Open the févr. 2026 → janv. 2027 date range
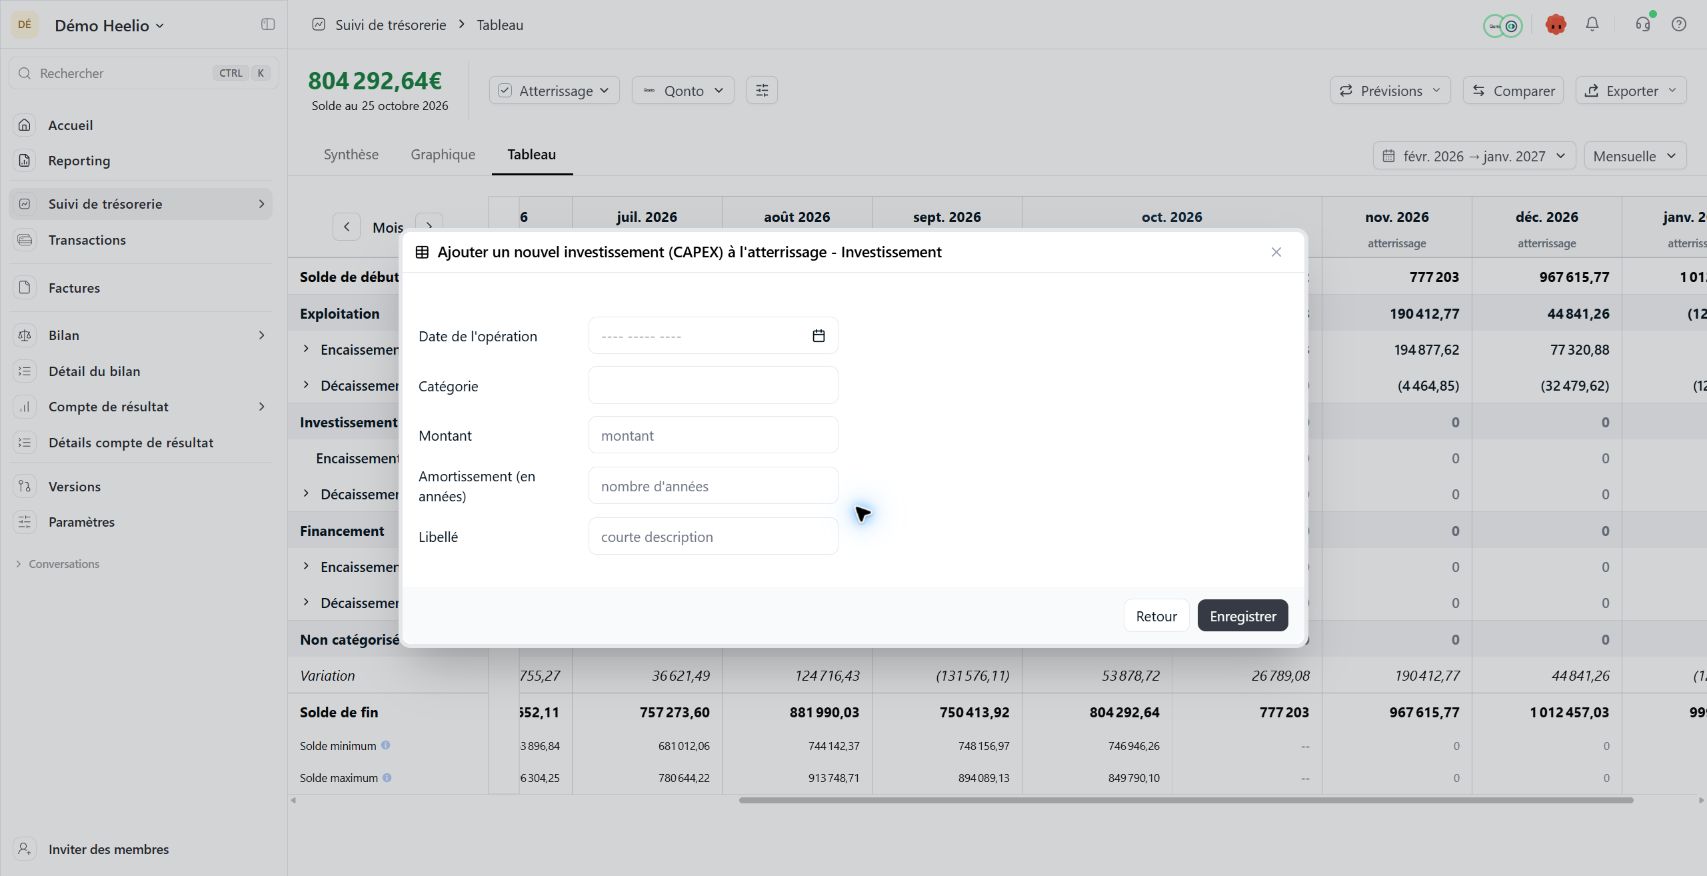The image size is (1707, 876). tap(1474, 156)
